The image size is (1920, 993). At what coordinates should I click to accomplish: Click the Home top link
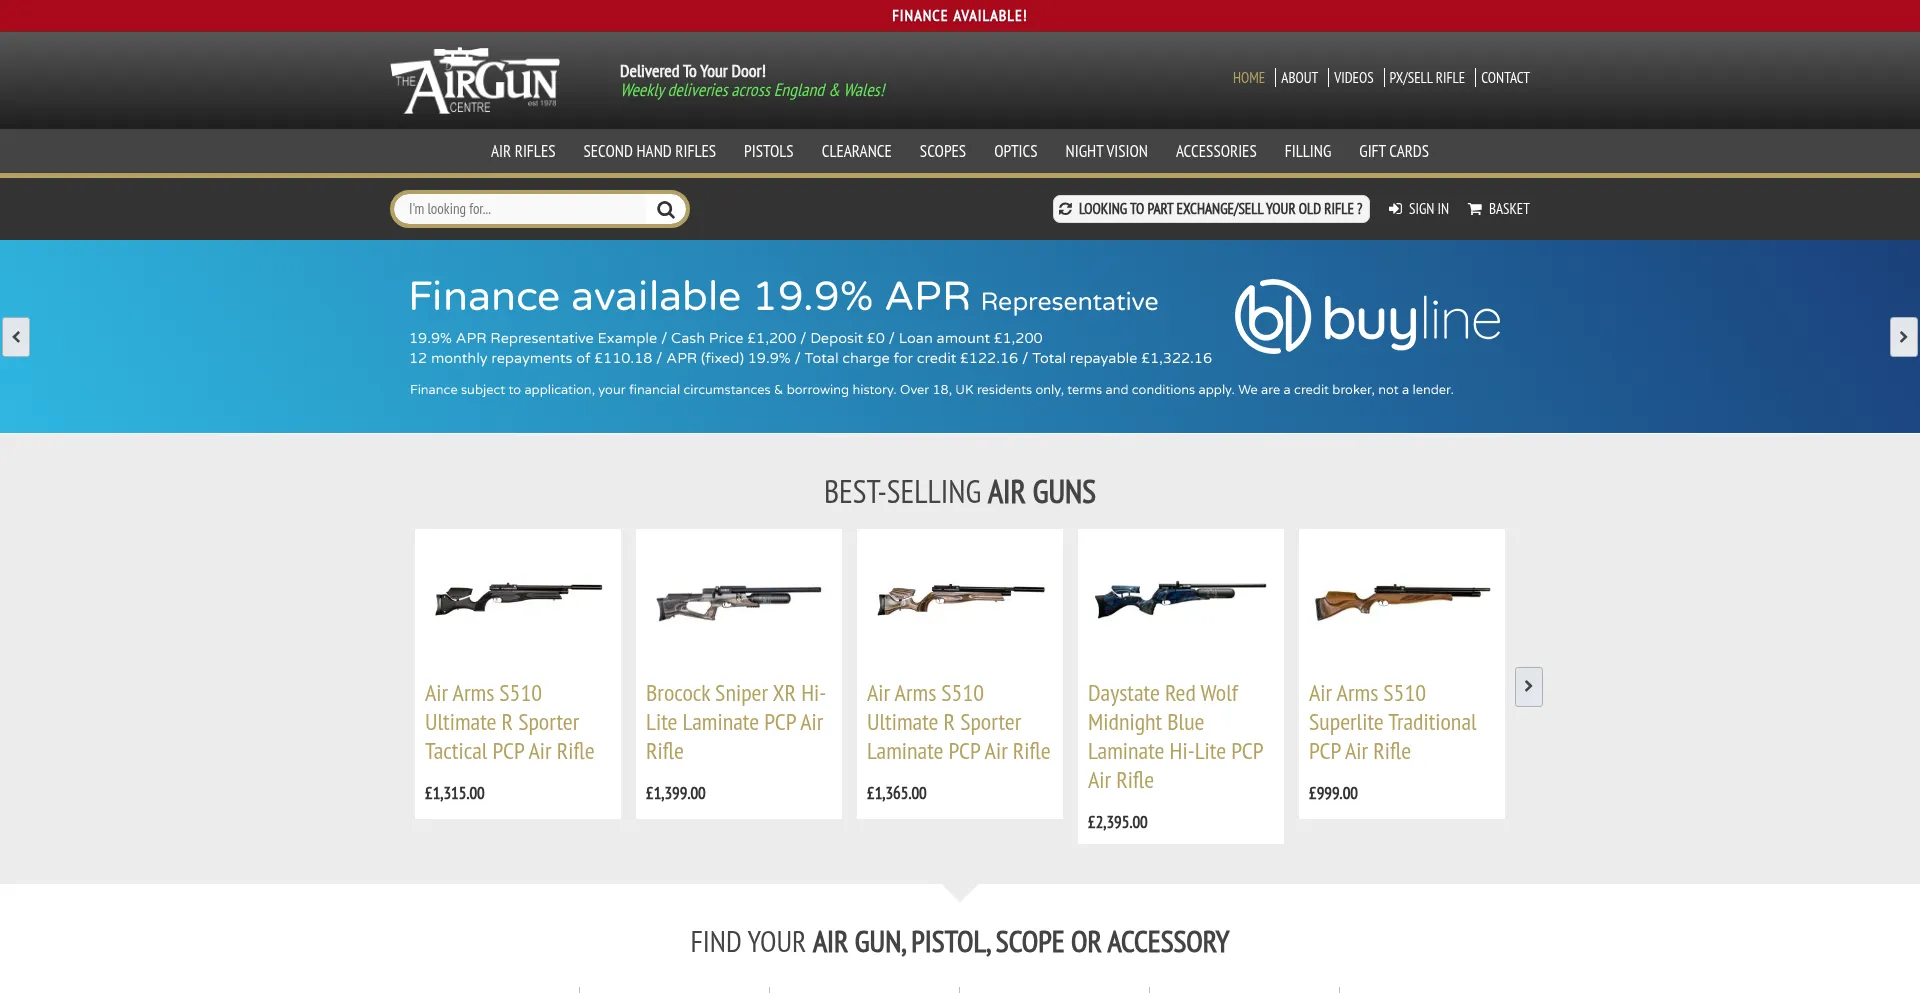coord(1249,78)
